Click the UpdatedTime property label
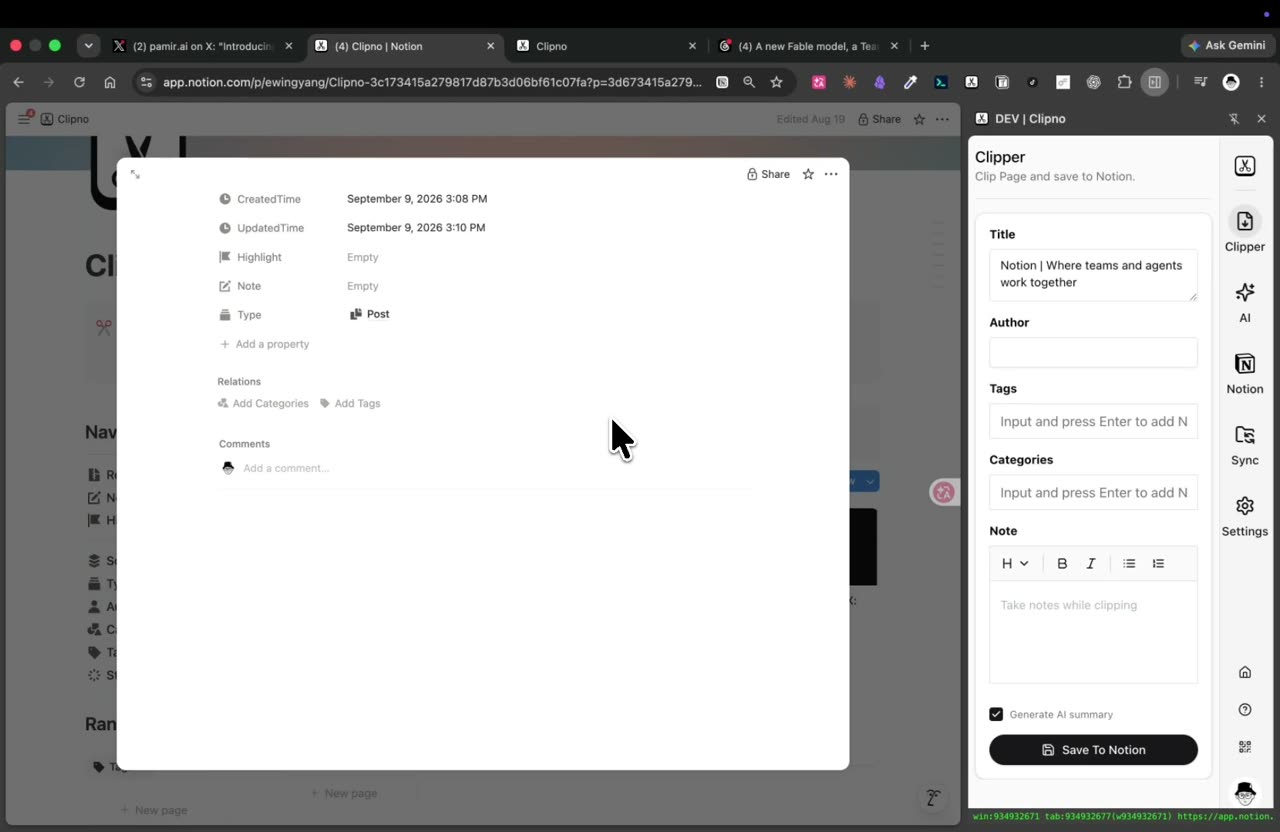Image resolution: width=1280 pixels, height=832 pixels. click(270, 228)
